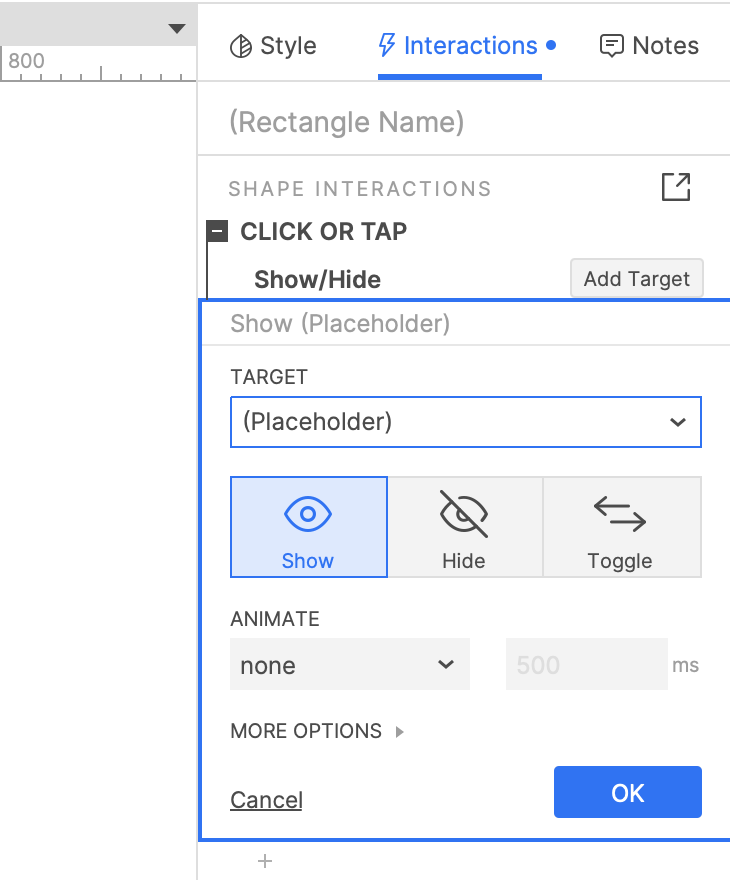Click the animation duration ms field

pyautogui.click(x=586, y=664)
